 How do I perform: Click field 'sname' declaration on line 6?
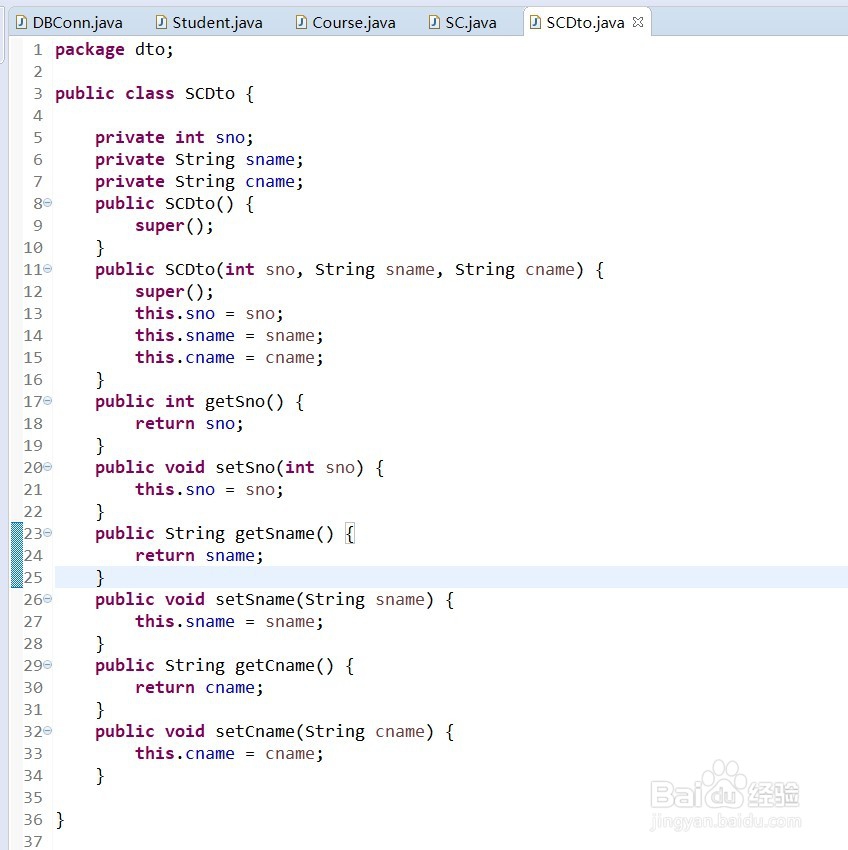(x=270, y=160)
